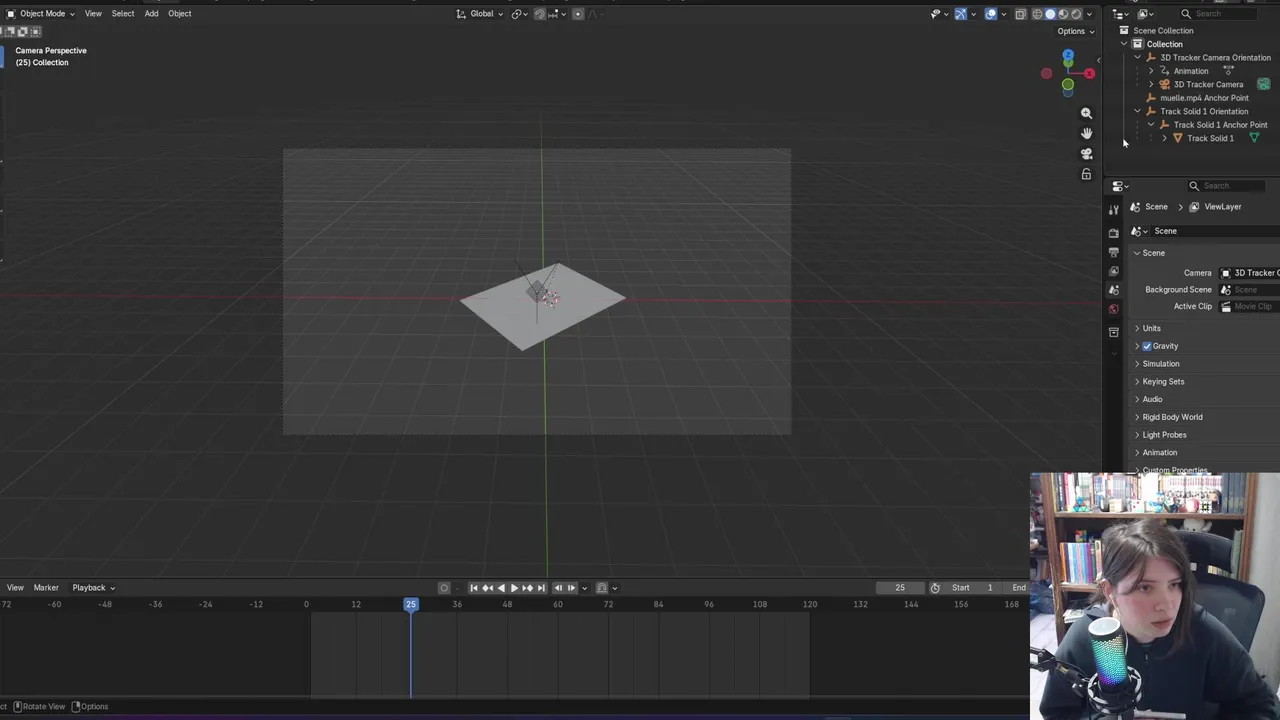Image resolution: width=1280 pixels, height=720 pixels.
Task: Click the red X axis on navigation gizmo
Action: [1089, 73]
